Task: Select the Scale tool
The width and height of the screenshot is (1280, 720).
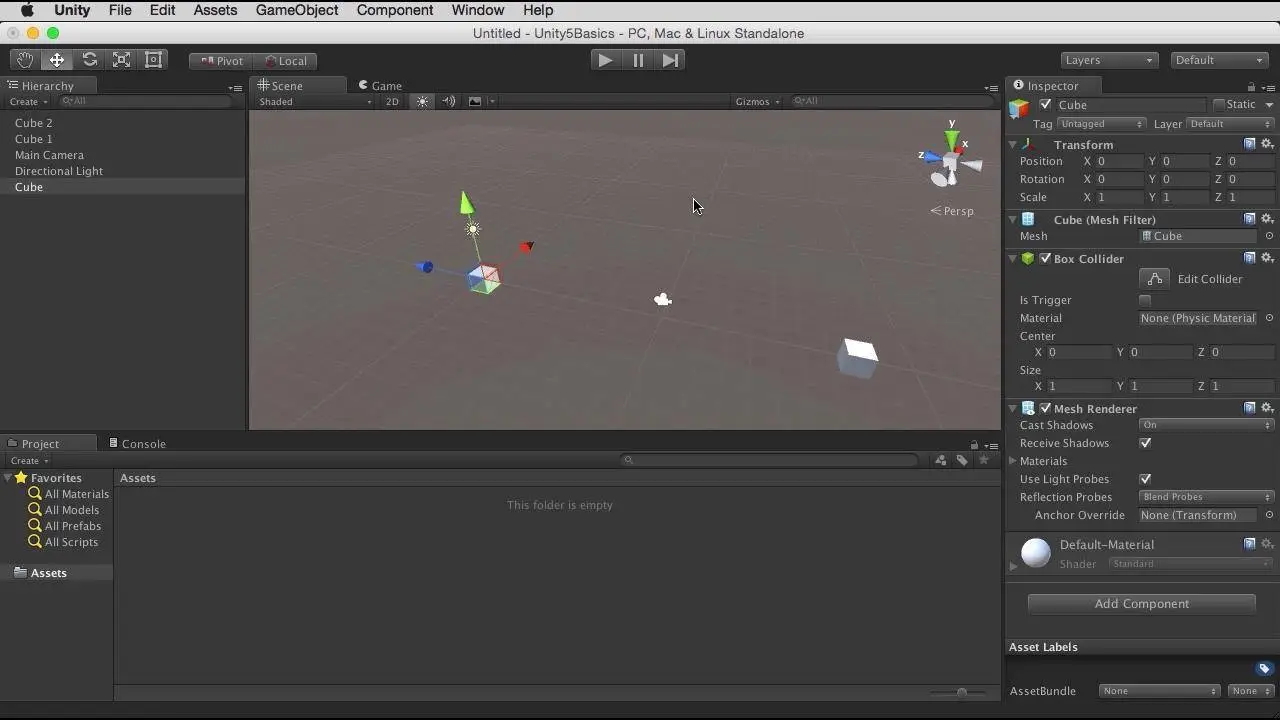Action: click(x=122, y=60)
